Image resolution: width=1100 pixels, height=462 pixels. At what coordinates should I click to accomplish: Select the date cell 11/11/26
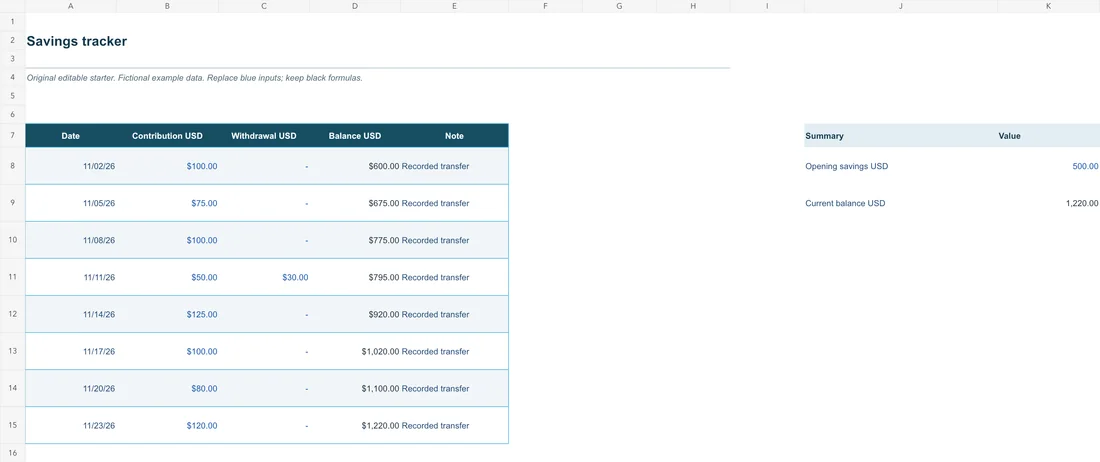(71, 277)
